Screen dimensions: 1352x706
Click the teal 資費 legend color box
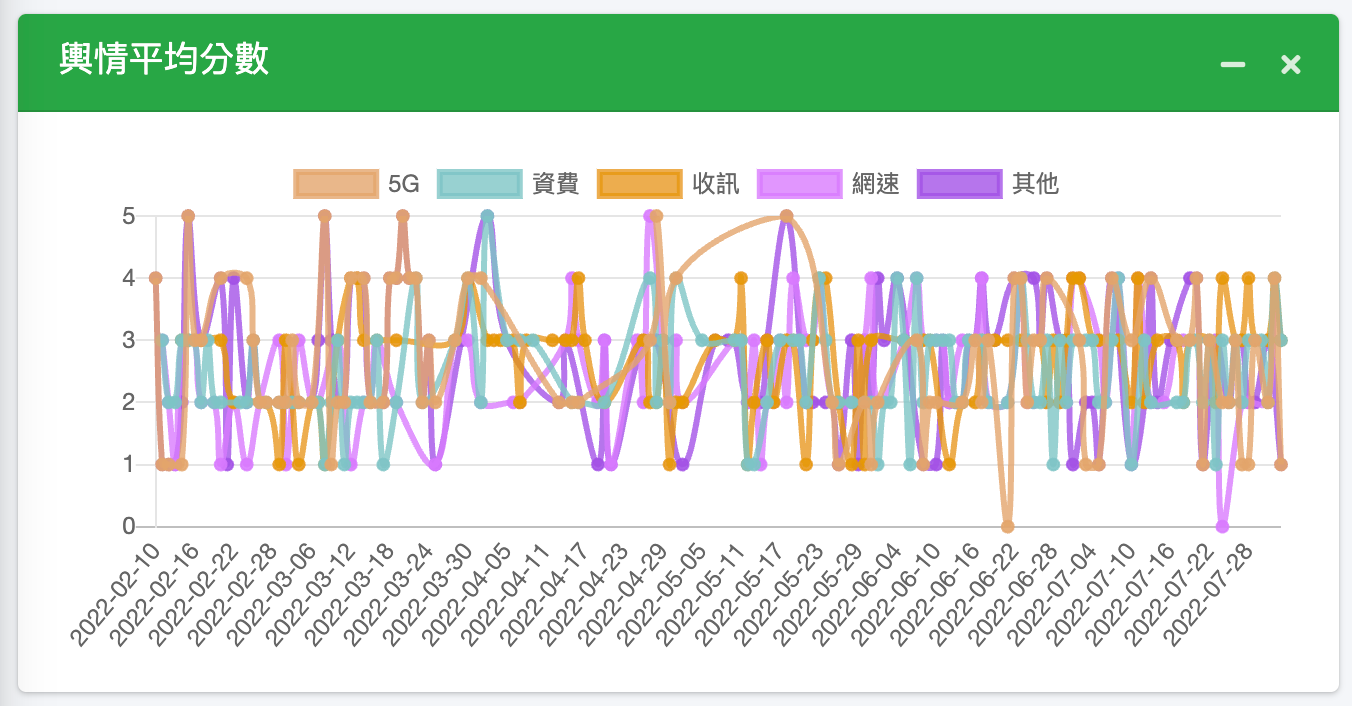pos(480,184)
